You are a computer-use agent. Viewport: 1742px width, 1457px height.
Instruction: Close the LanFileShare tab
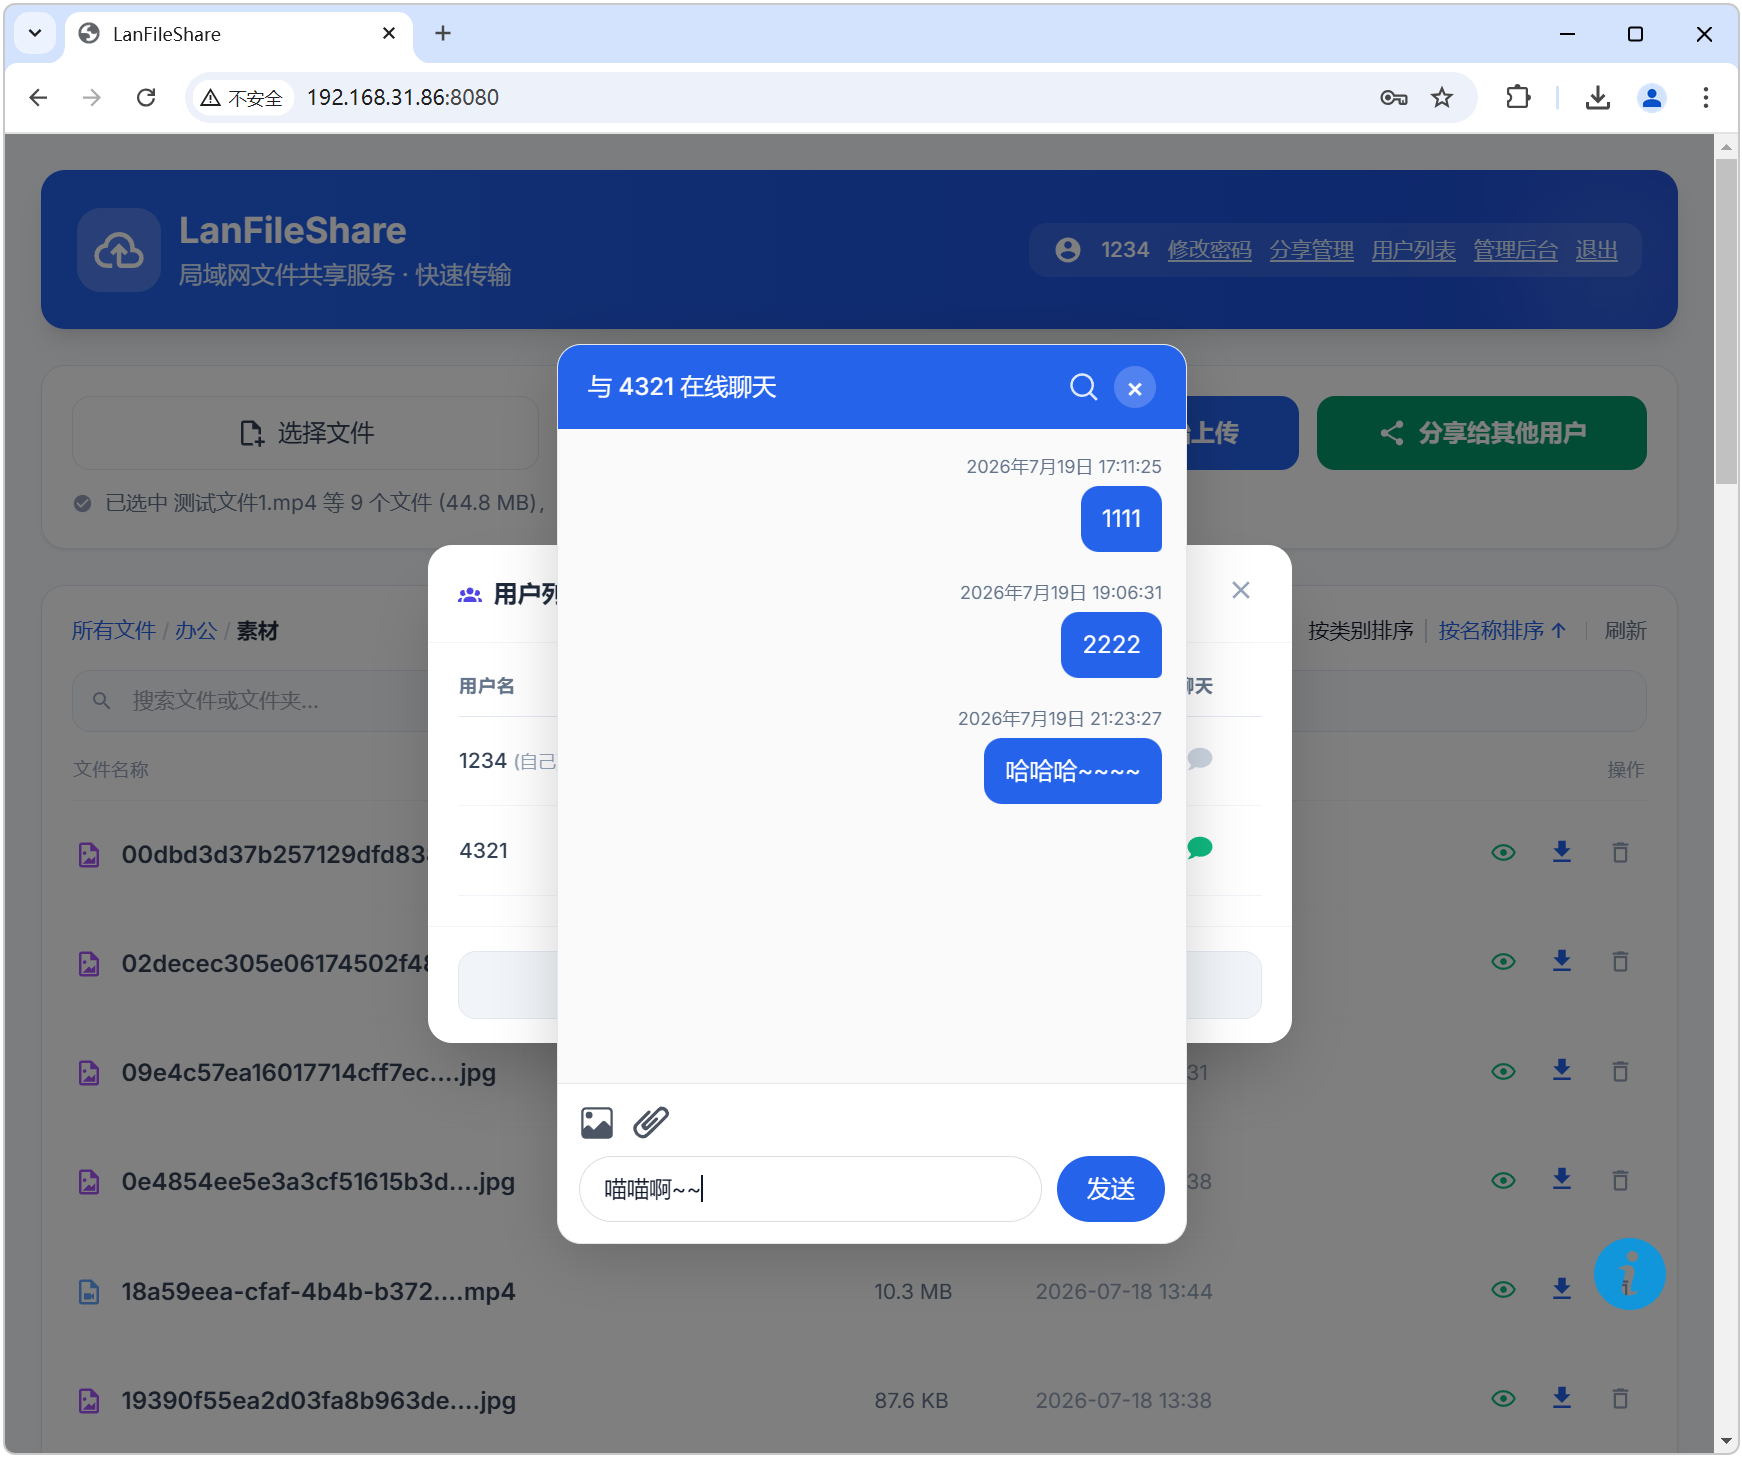(x=389, y=33)
